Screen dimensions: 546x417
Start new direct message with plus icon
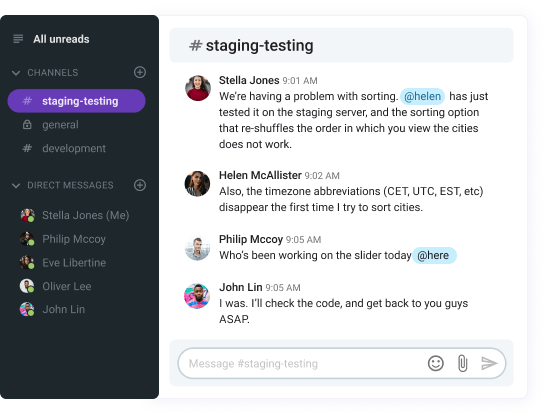(140, 185)
